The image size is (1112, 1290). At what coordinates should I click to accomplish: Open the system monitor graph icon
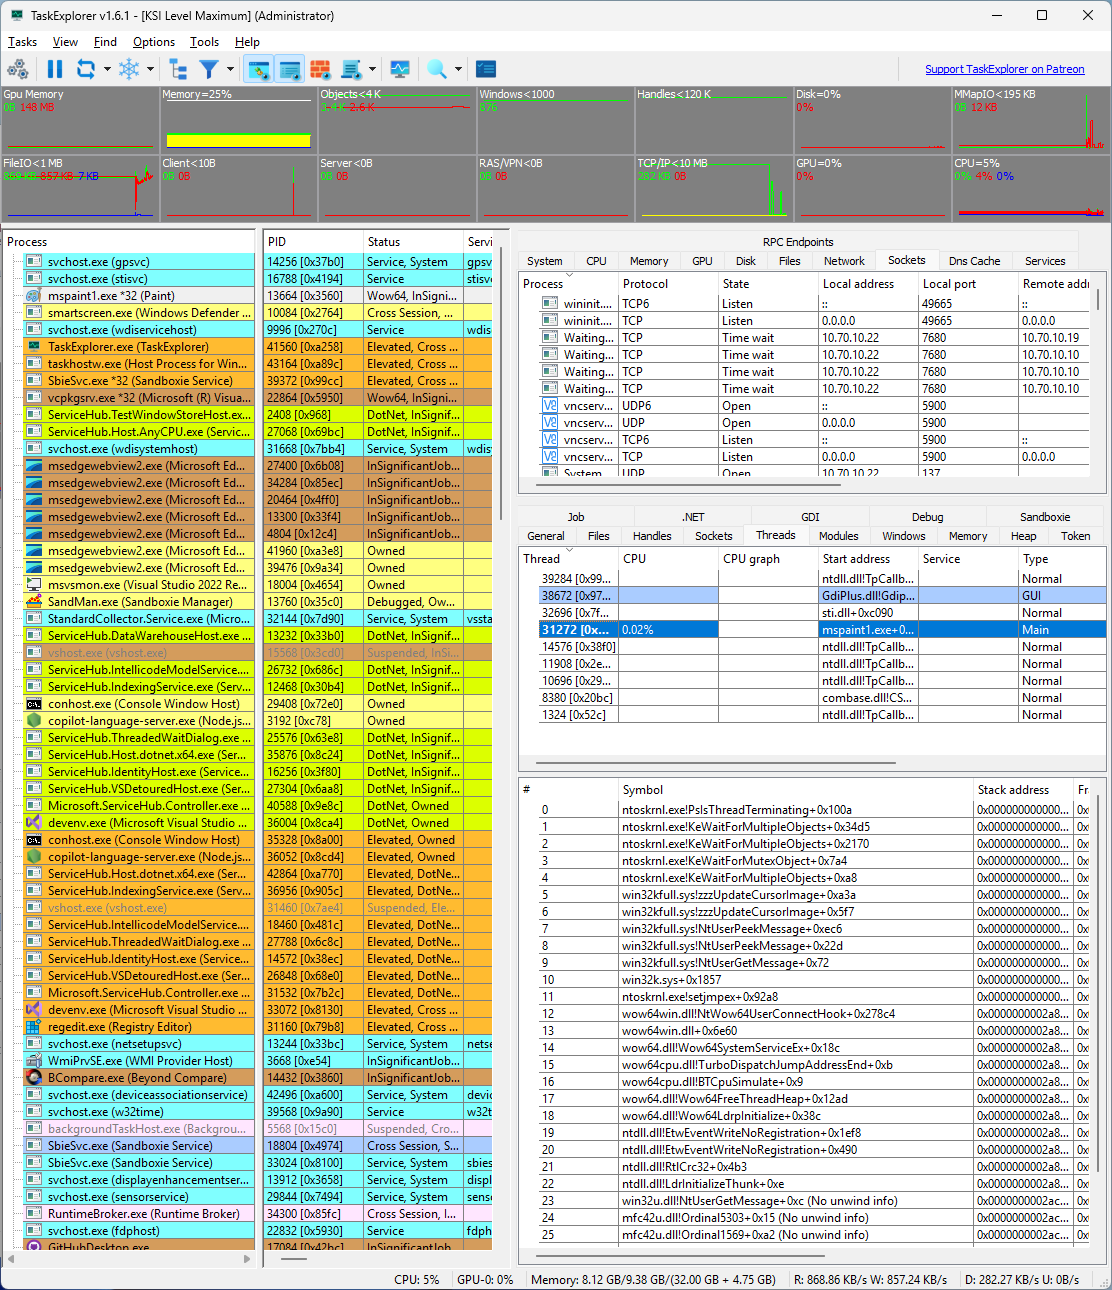click(x=400, y=69)
